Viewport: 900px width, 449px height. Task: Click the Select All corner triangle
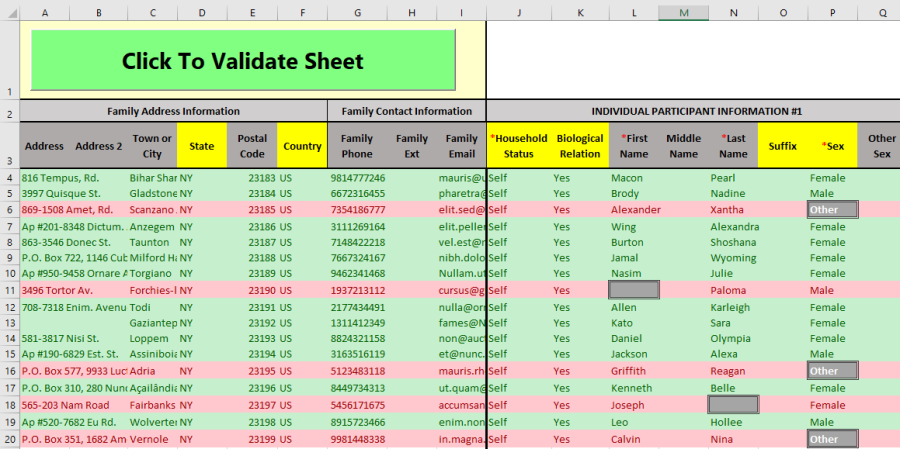tap(9, 11)
